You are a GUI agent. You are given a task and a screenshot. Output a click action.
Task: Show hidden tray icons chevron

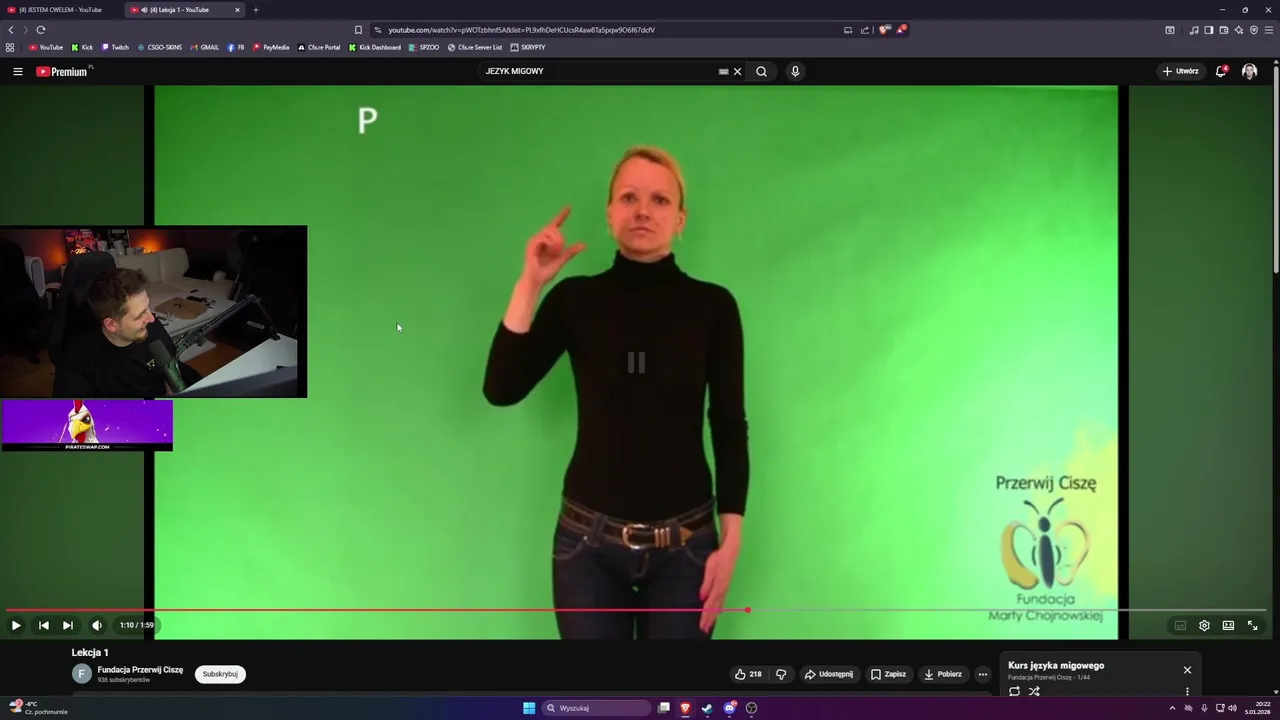click(1172, 708)
